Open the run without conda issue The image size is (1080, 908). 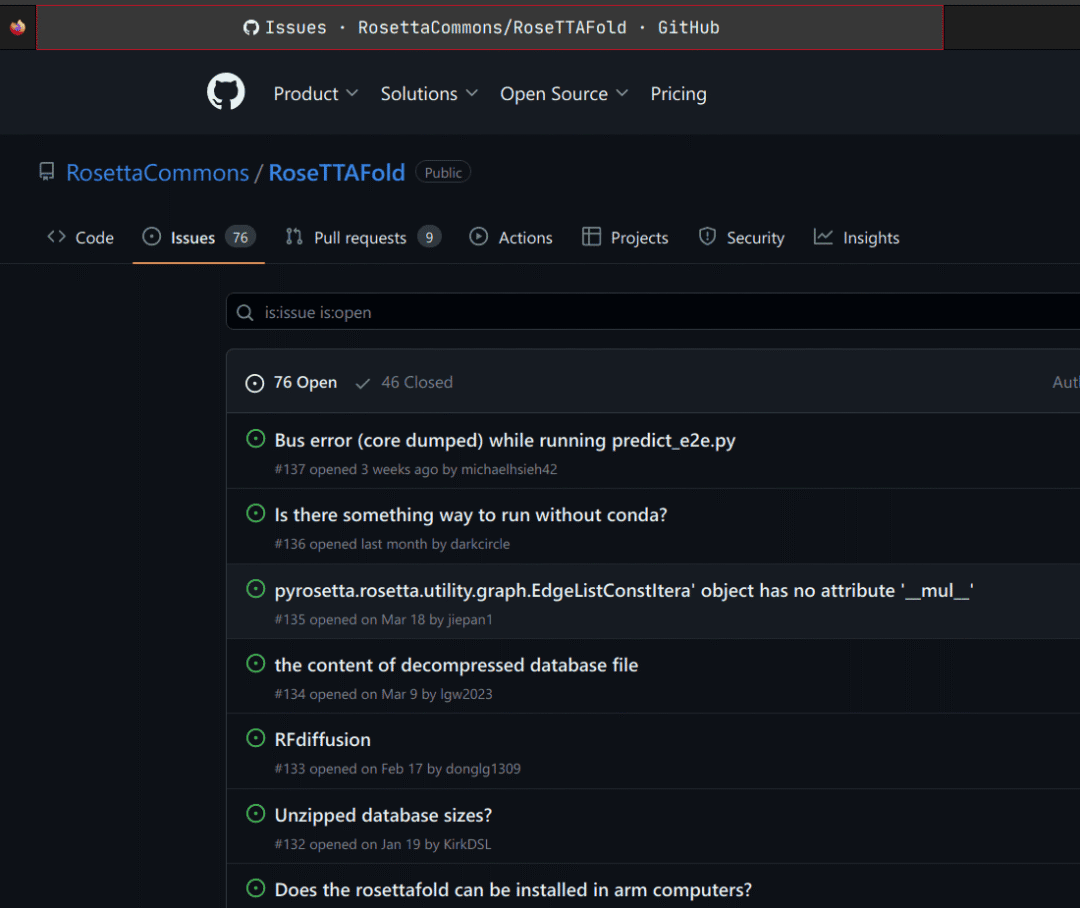[x=471, y=515]
